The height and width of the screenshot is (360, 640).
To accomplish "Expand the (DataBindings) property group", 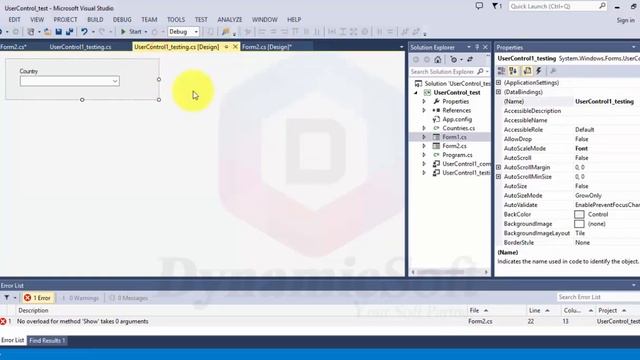I will [x=498, y=92].
